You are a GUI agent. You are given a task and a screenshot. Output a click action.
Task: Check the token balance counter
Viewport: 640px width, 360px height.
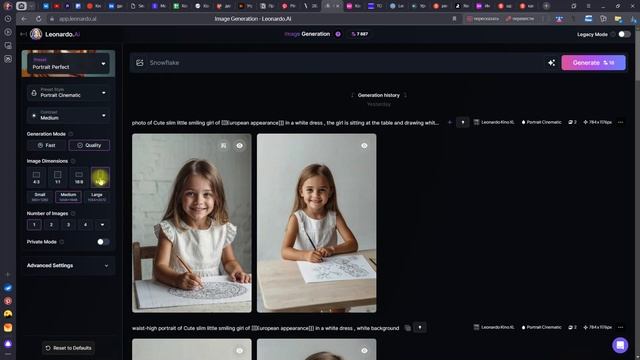360,34
